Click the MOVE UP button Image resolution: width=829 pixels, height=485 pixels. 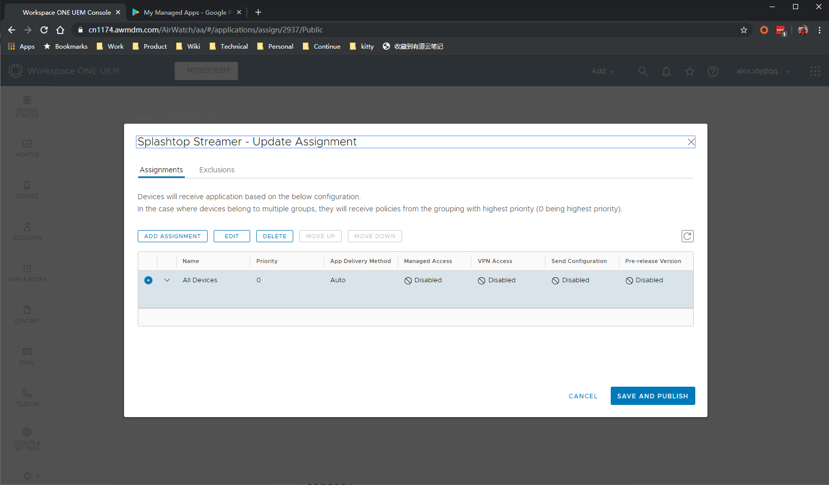click(320, 236)
